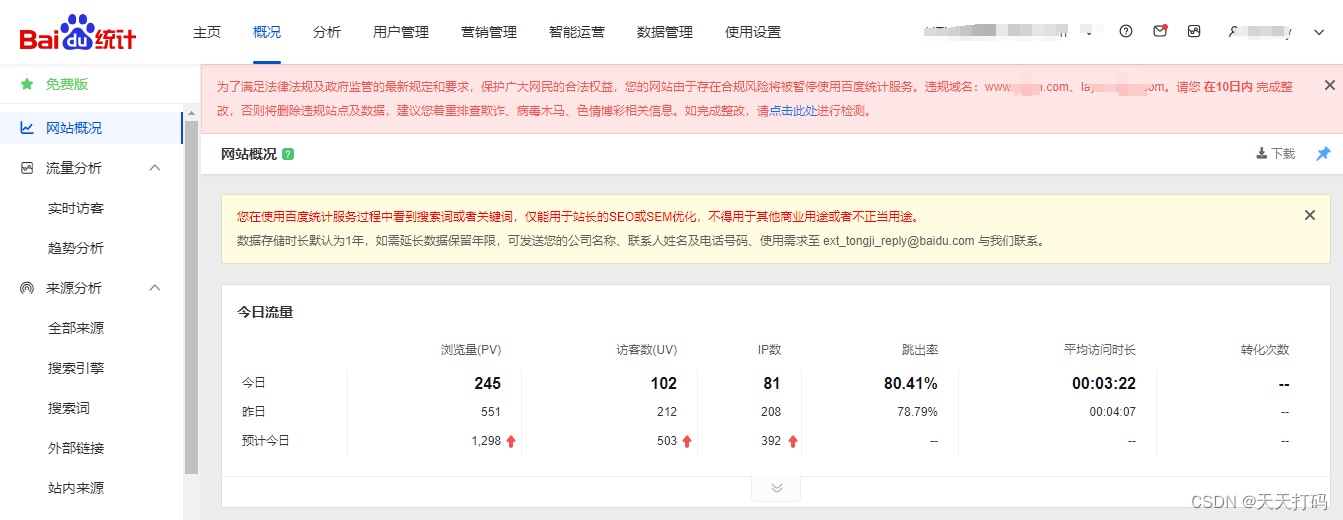Open the 使用设置 tab
The height and width of the screenshot is (520, 1343).
pyautogui.click(x=753, y=32)
